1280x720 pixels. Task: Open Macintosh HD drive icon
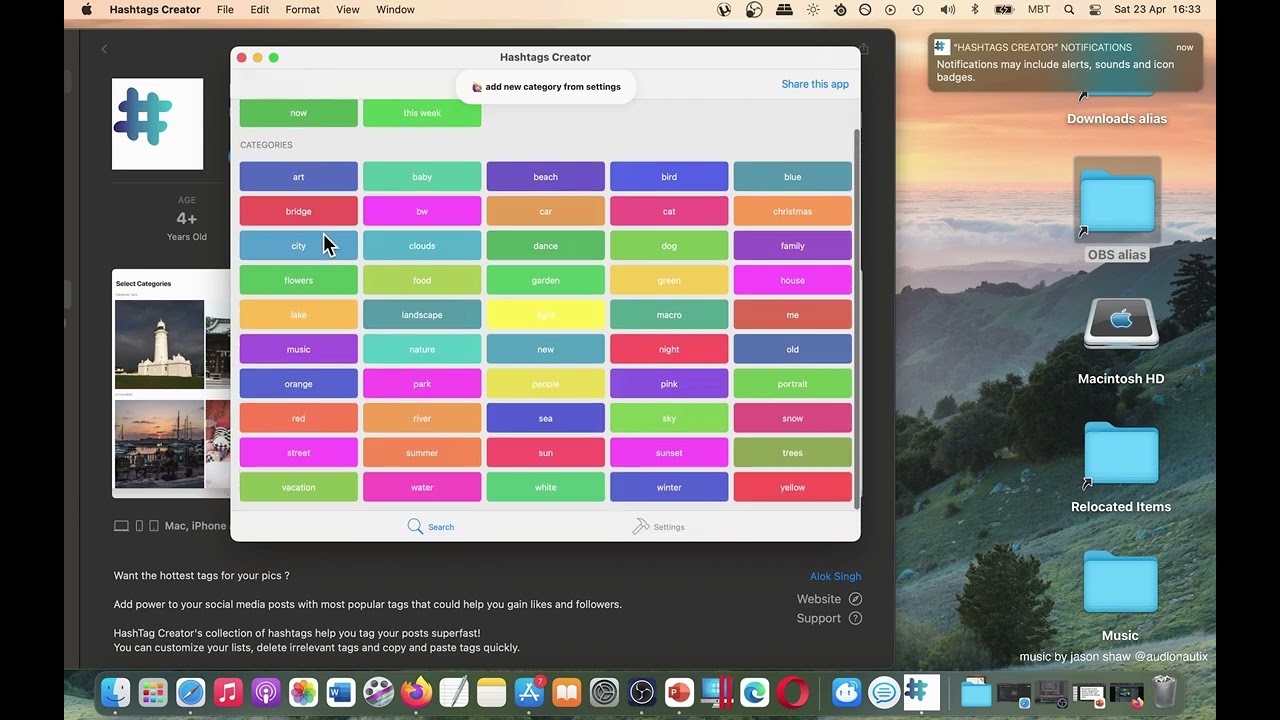click(1121, 340)
